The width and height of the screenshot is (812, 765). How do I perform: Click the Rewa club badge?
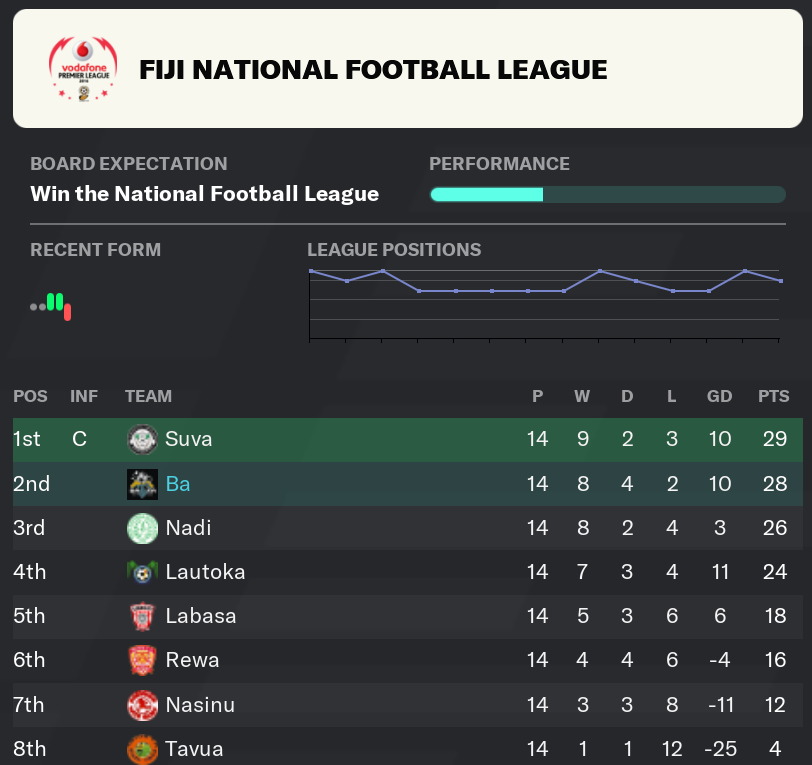[x=142, y=660]
